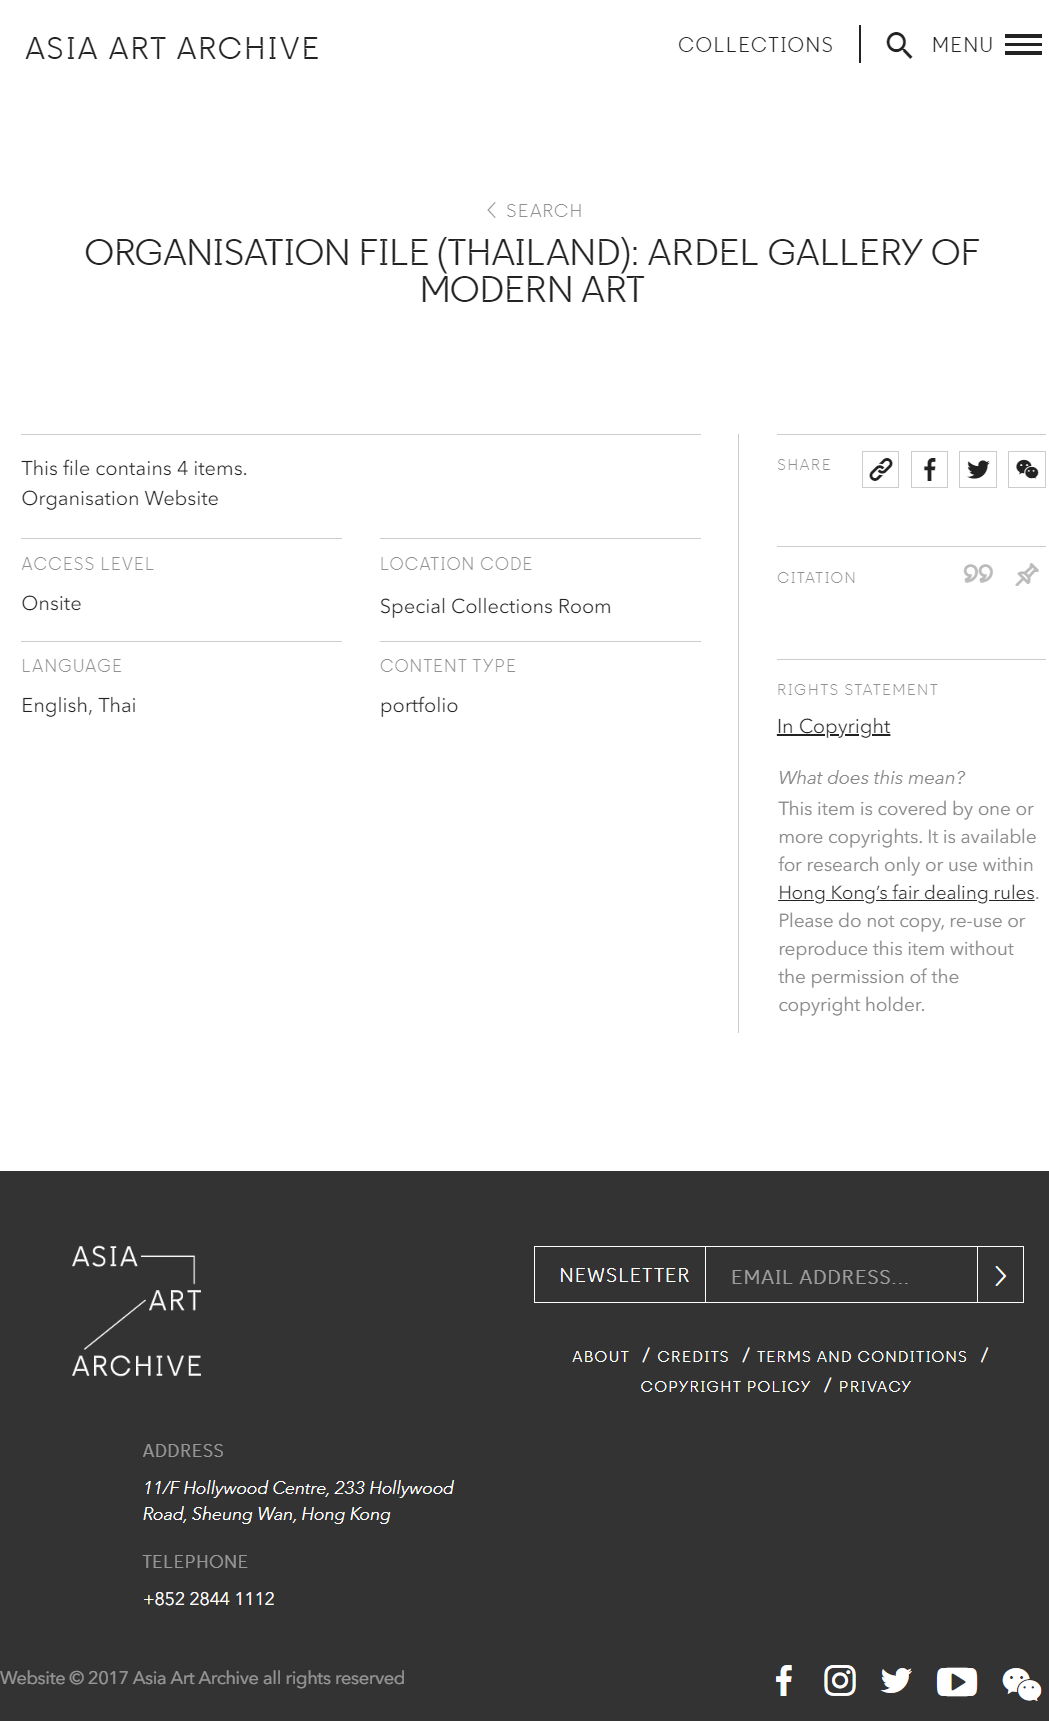Click the MENU label in header

(962, 45)
